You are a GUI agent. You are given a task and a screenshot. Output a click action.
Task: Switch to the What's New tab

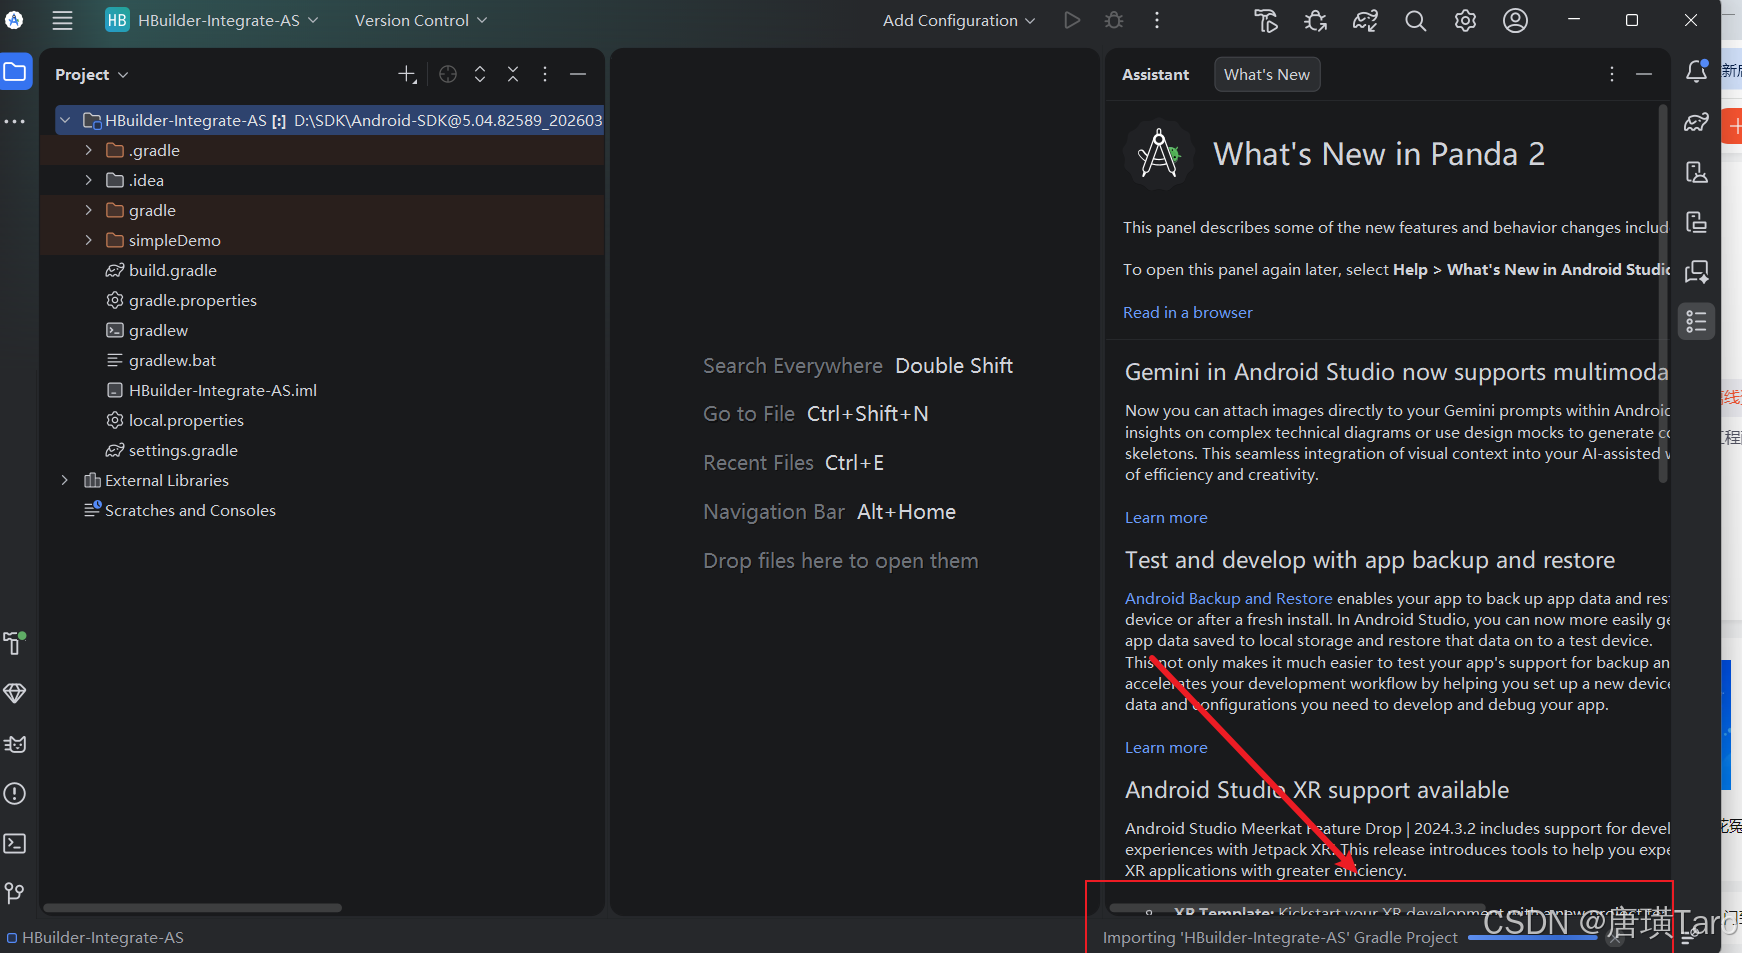click(1267, 74)
